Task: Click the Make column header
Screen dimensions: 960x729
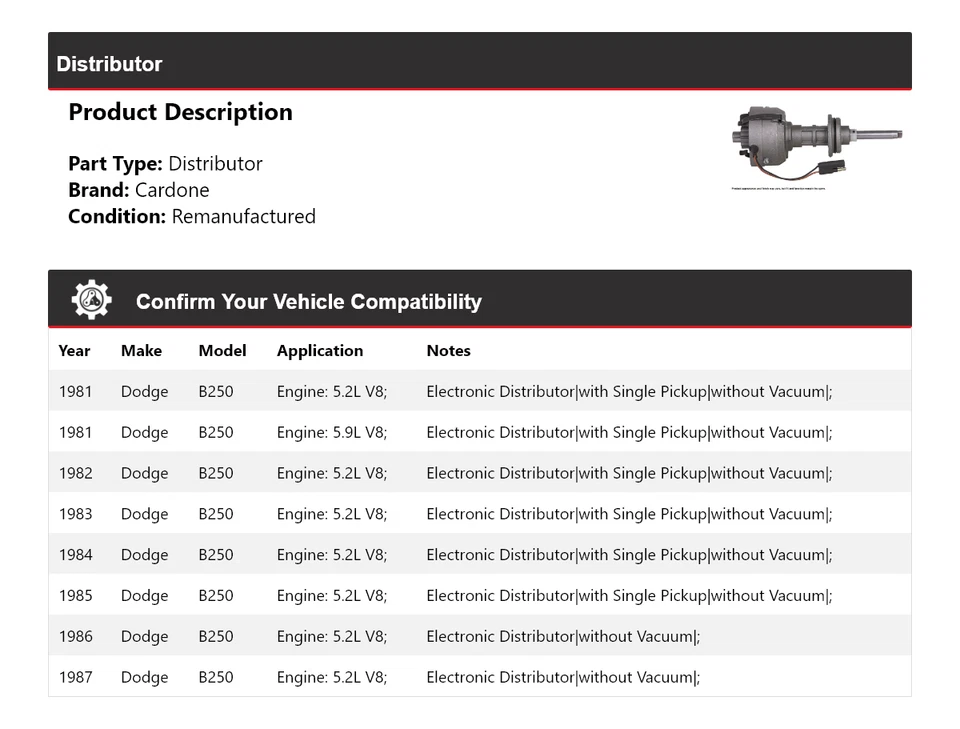Action: click(141, 351)
